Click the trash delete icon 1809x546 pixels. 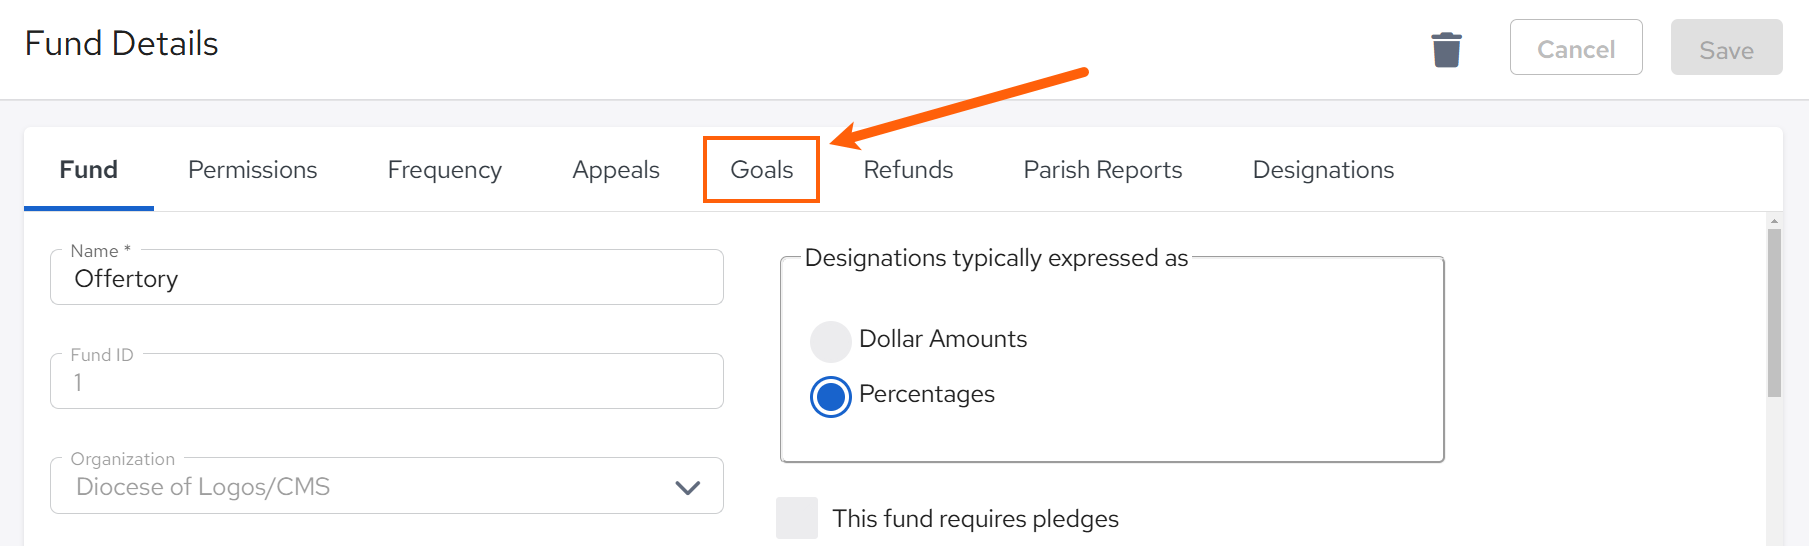[x=1446, y=49]
